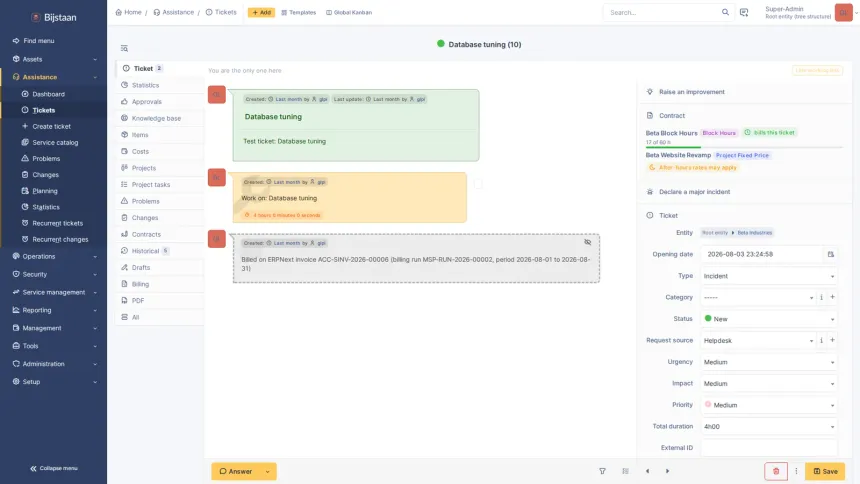
Task: Open the Approvals tab
Action: [x=159, y=102]
